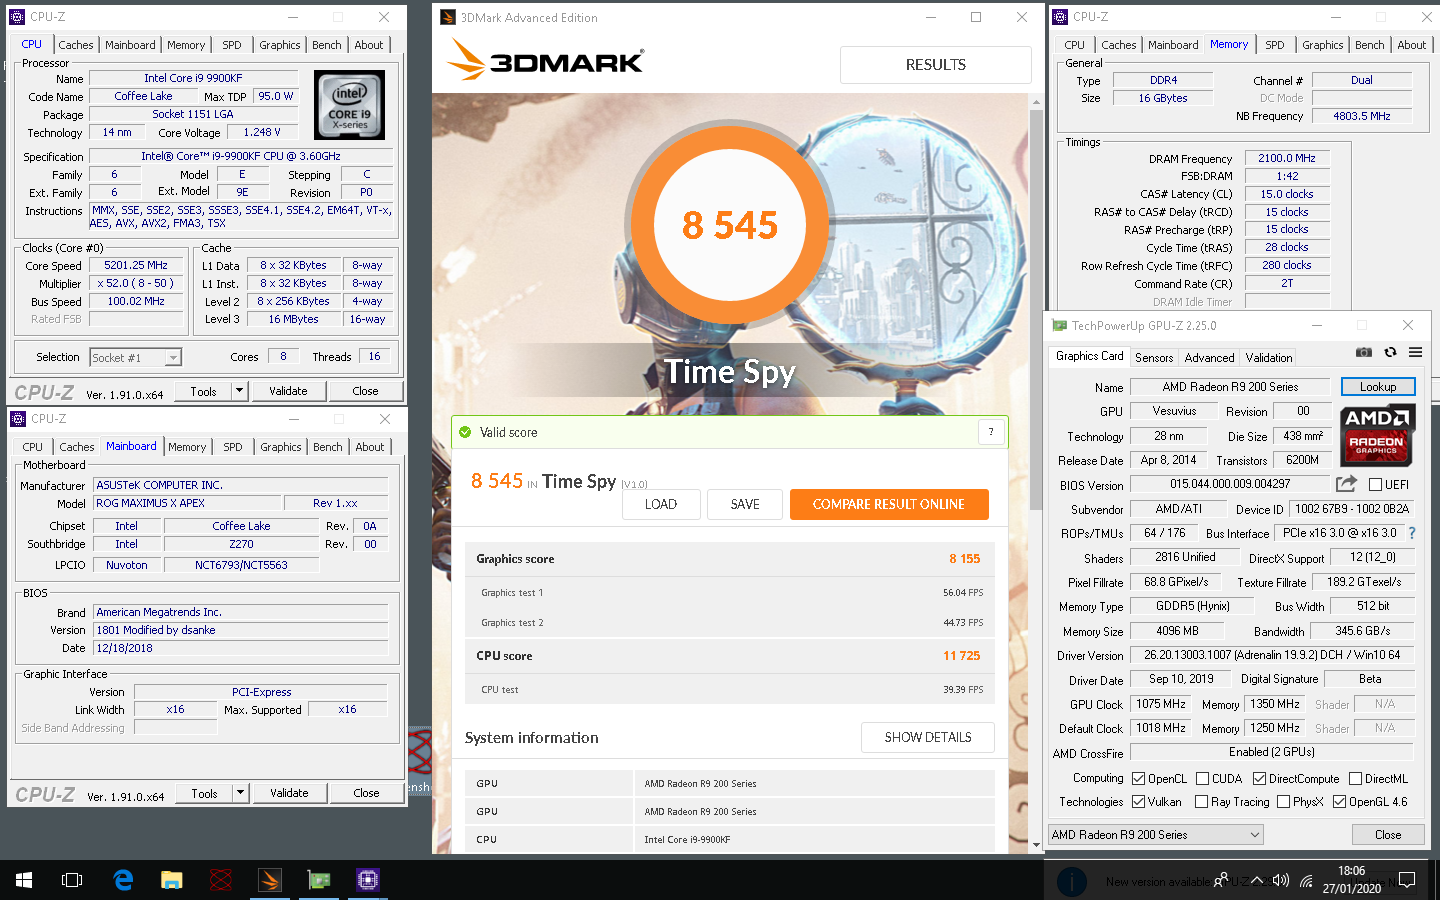
Task: Switch to Validation tab in GPU-Z
Action: 1269,358
